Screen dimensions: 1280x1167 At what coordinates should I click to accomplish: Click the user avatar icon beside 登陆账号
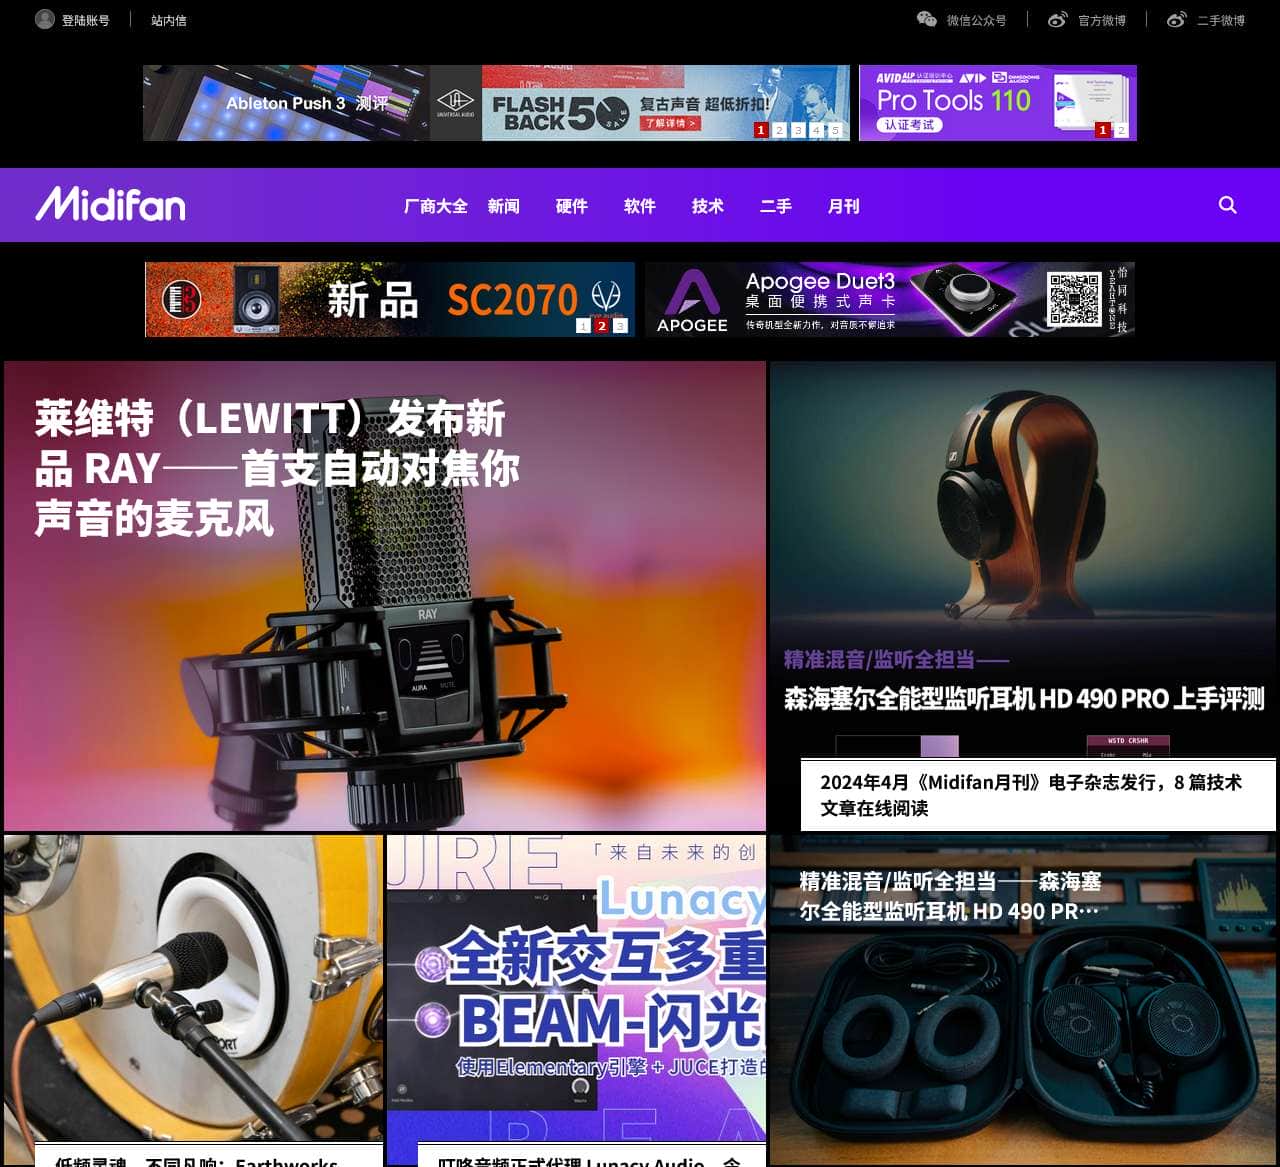(x=44, y=19)
